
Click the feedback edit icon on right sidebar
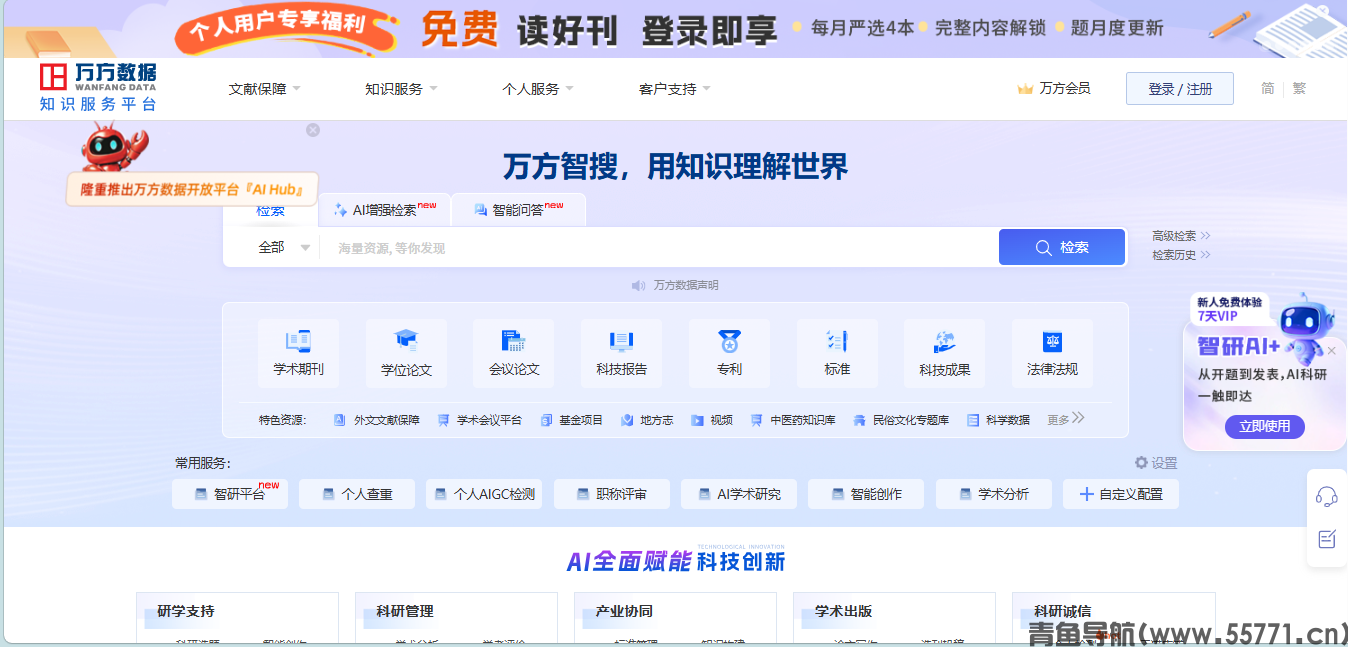[x=1327, y=539]
